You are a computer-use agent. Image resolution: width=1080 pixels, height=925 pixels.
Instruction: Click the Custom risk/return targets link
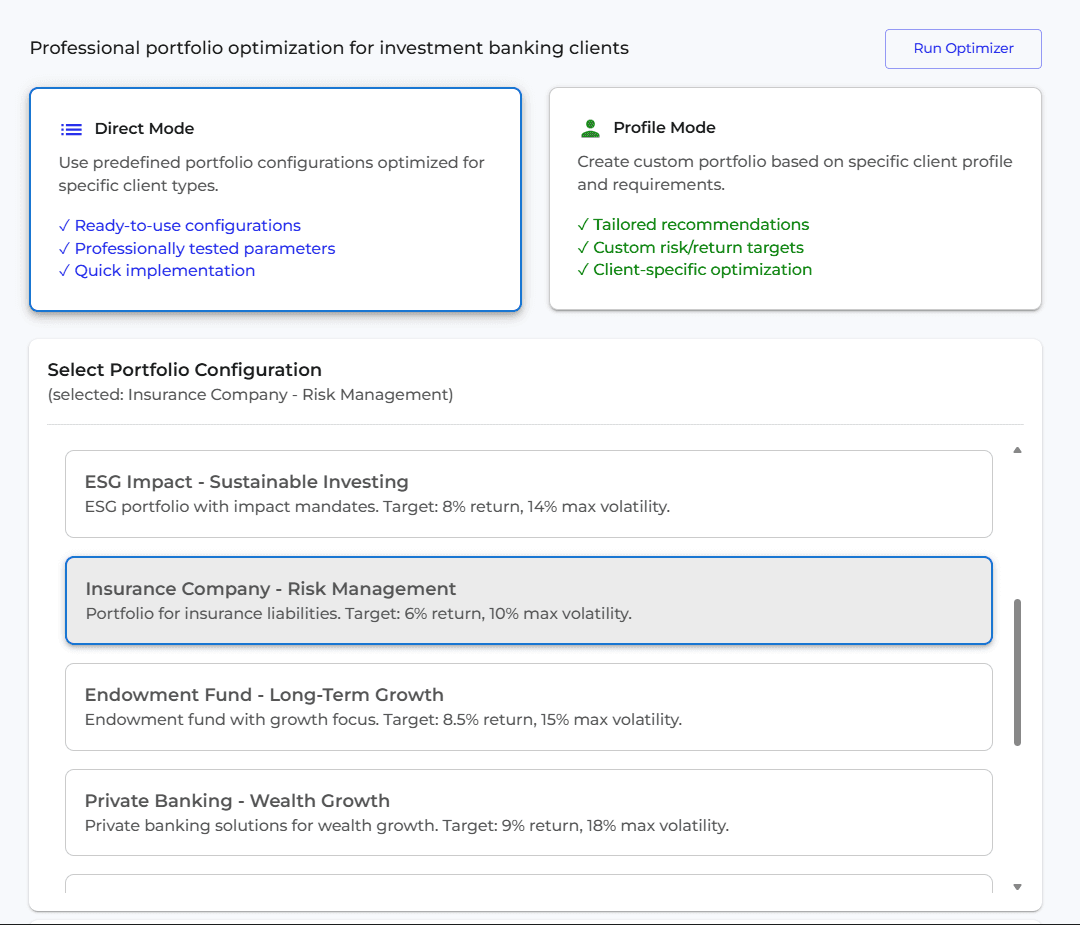click(x=700, y=247)
